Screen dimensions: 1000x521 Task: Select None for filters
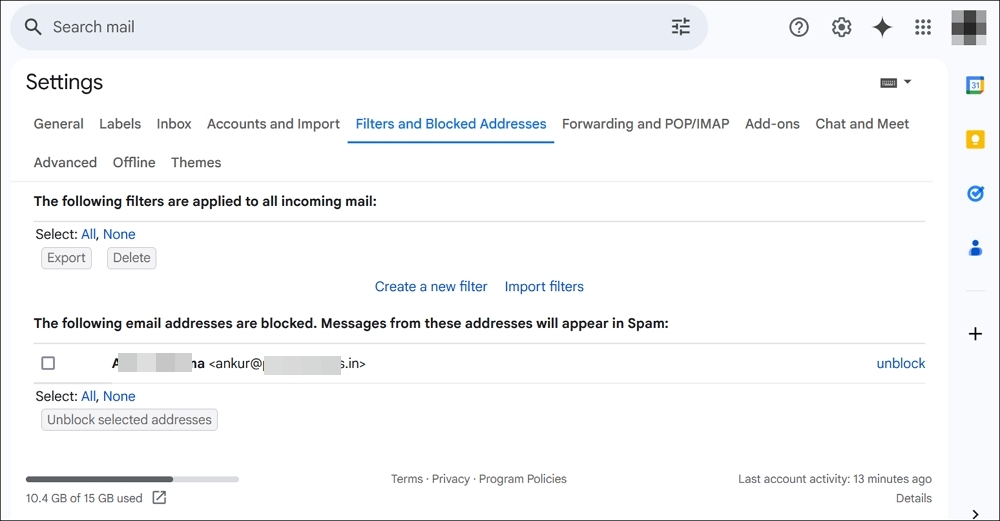tap(119, 234)
